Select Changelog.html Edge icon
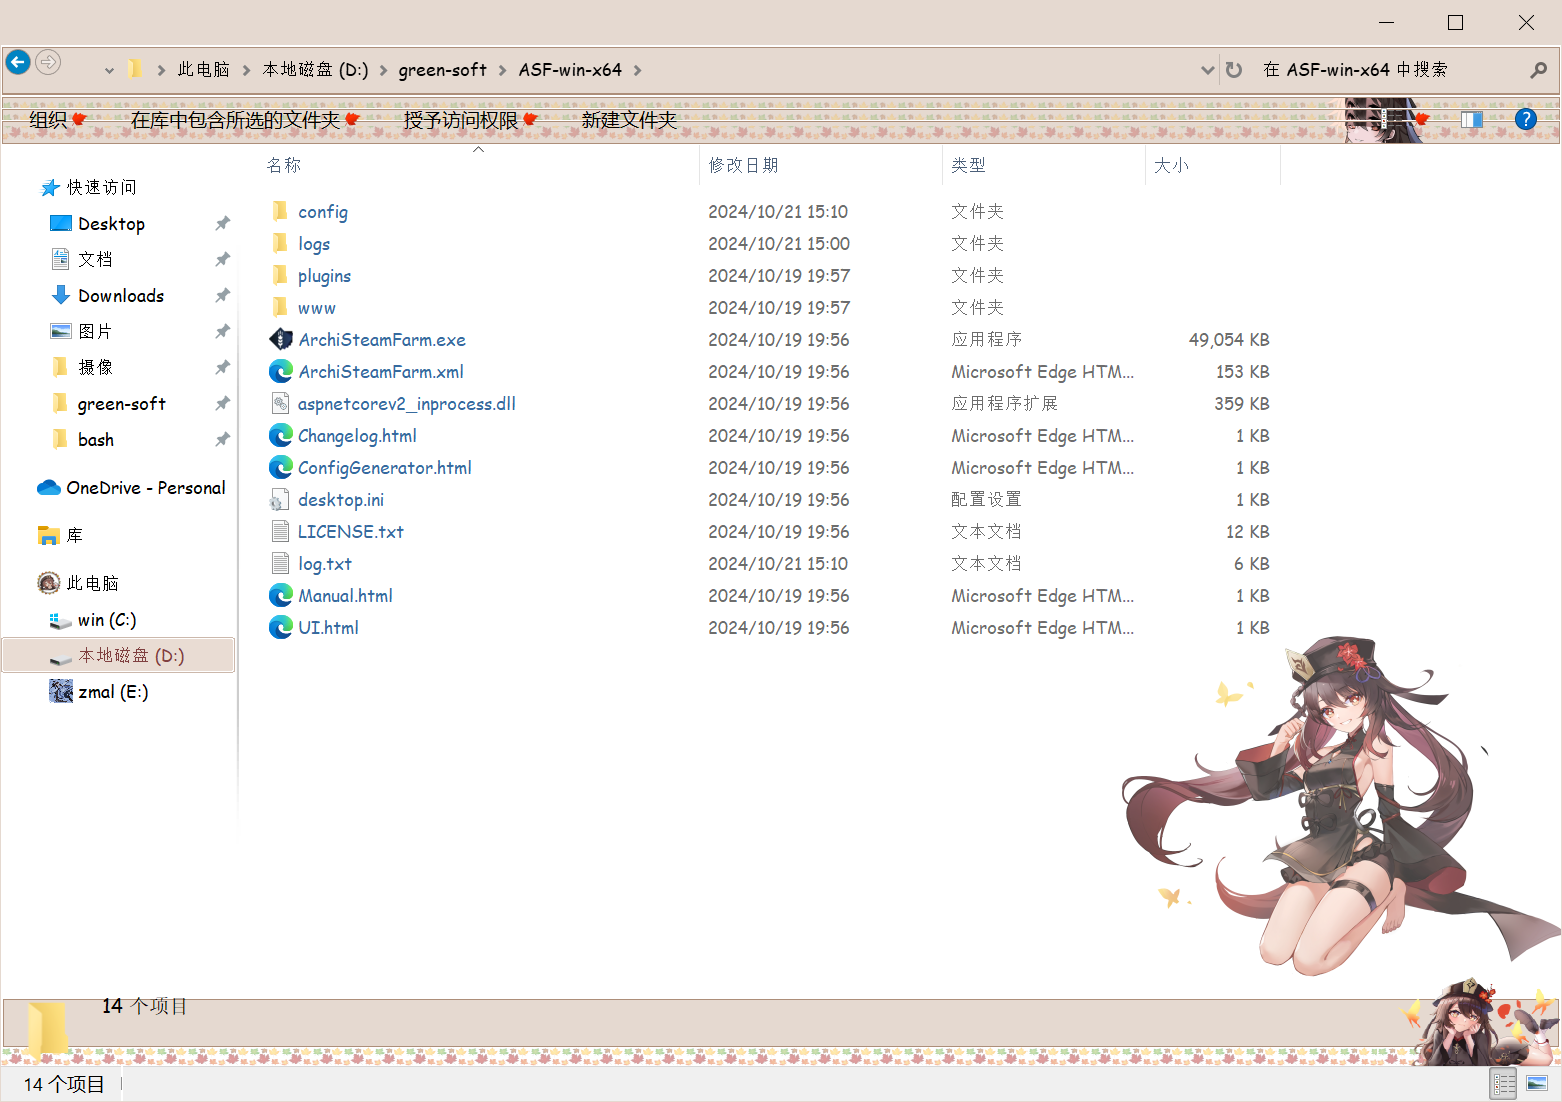 pos(281,435)
